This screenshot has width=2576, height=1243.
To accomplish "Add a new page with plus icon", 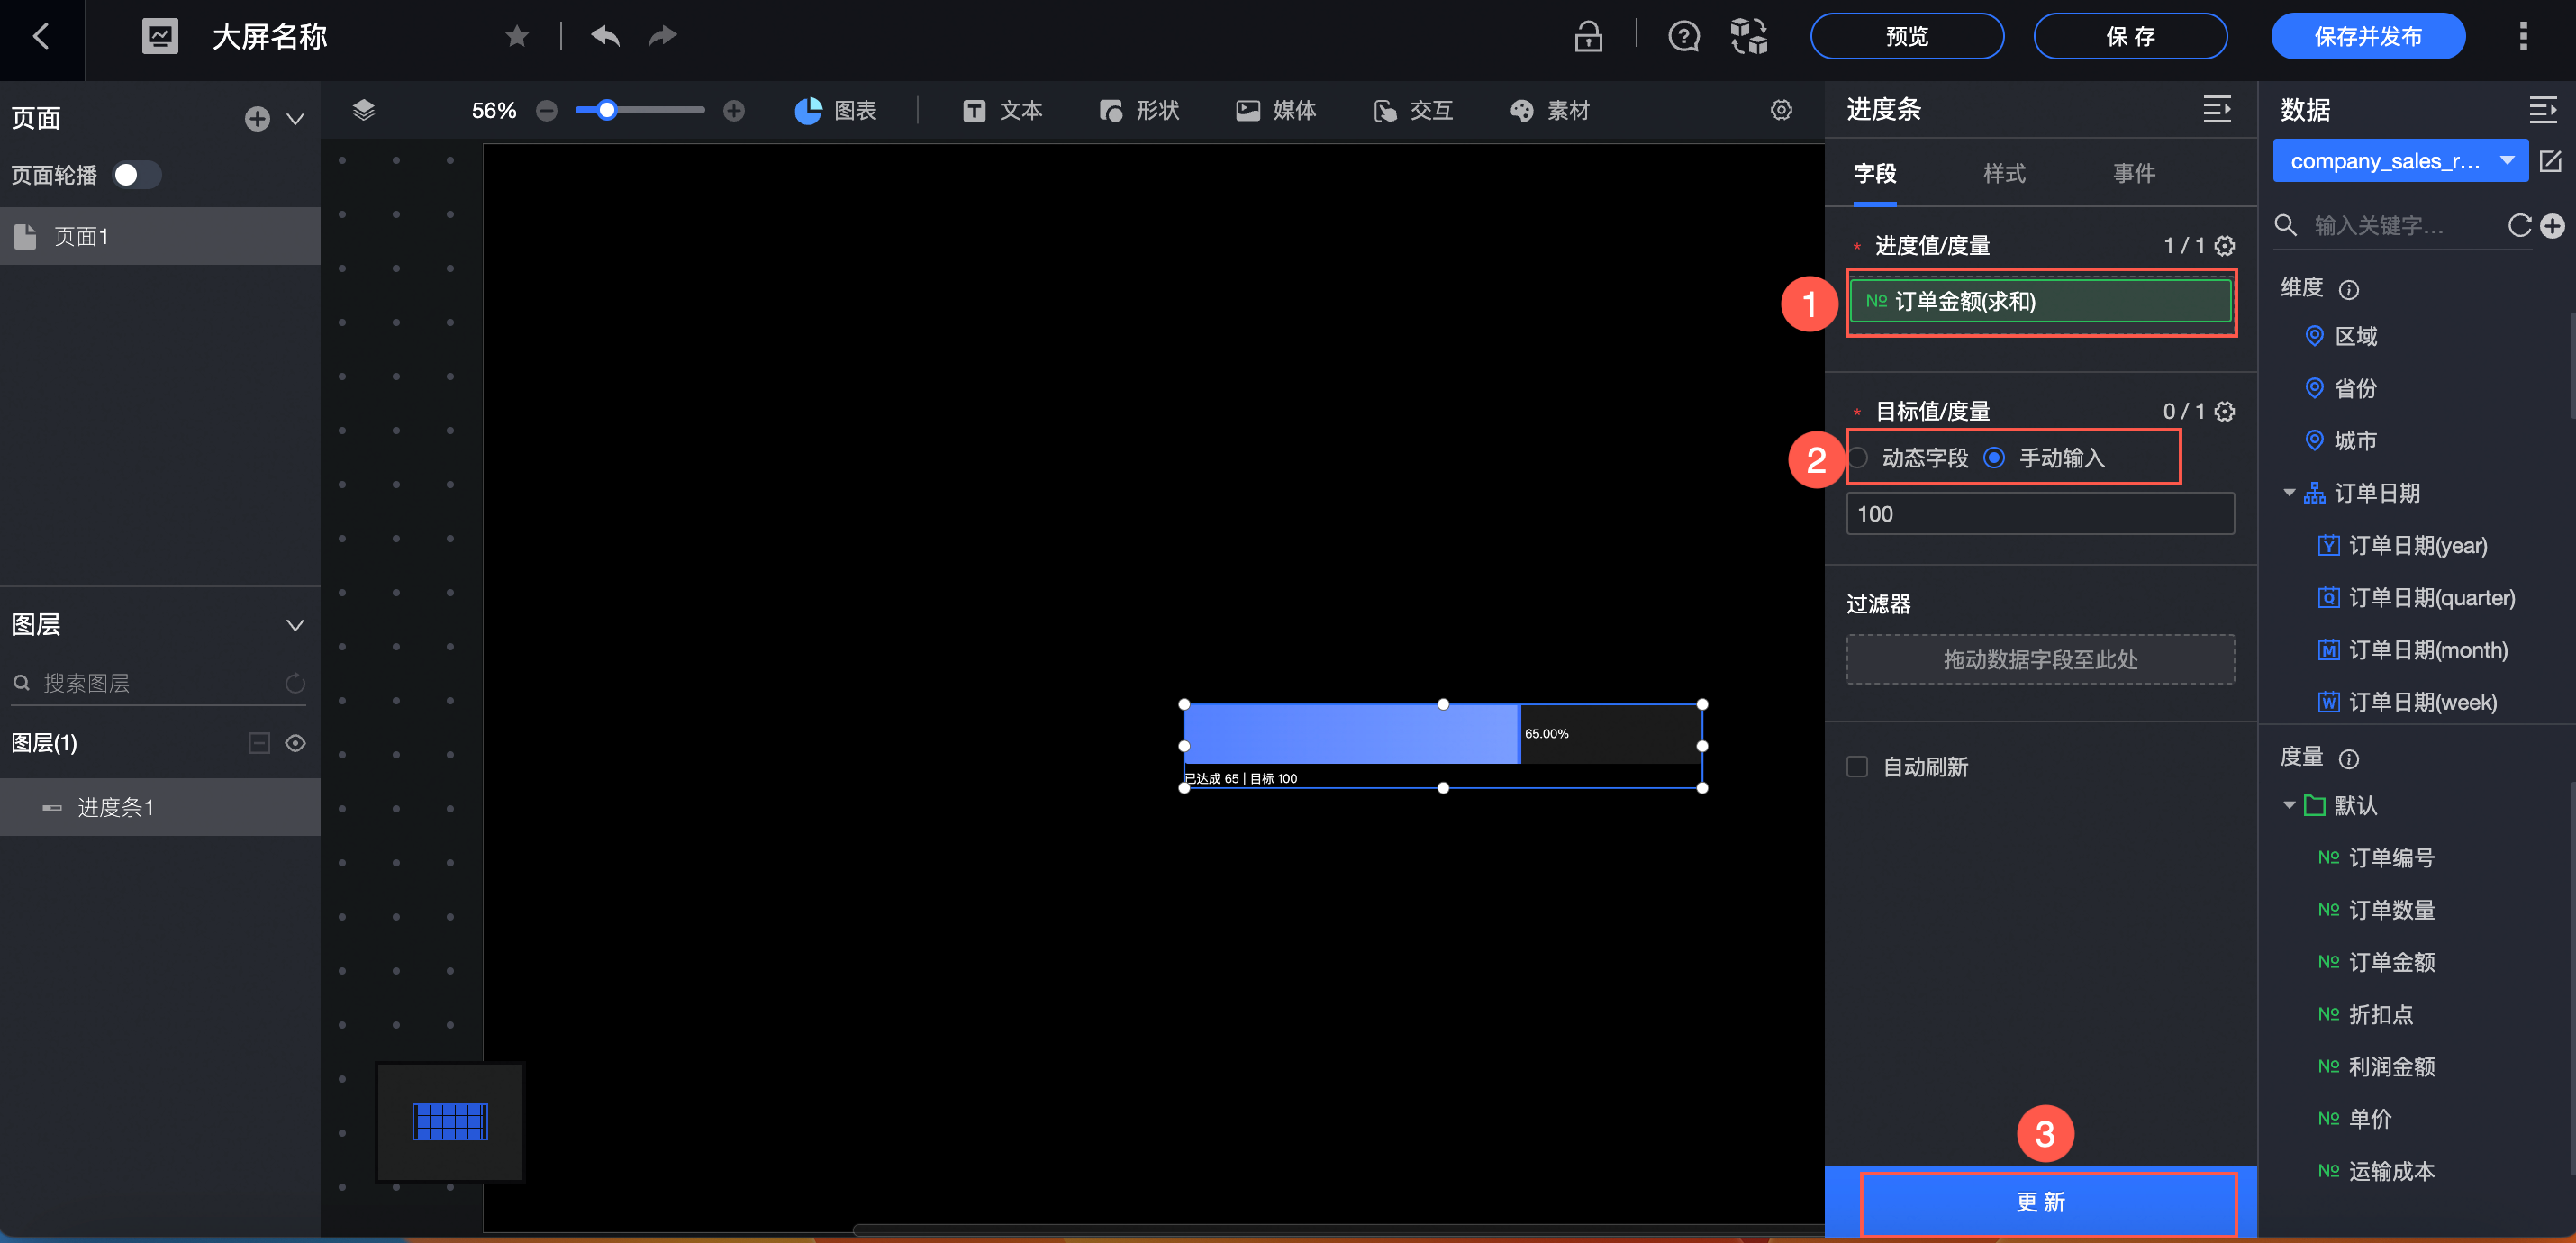I will pyautogui.click(x=257, y=119).
